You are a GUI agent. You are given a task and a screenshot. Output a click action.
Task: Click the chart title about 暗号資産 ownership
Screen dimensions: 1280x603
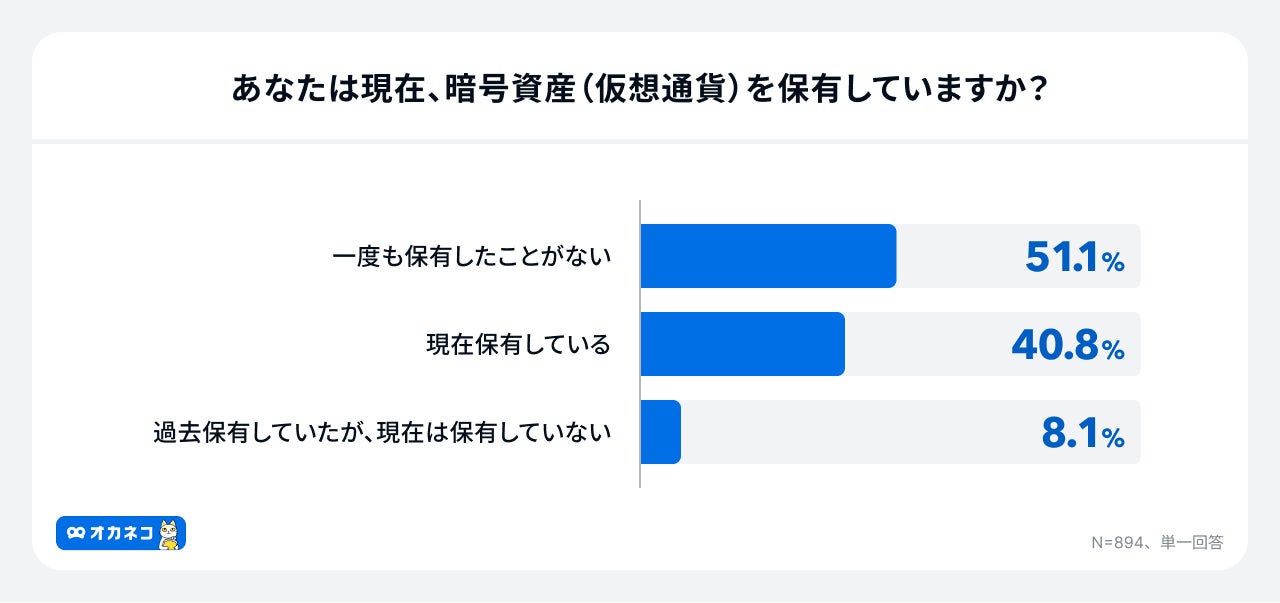point(639,90)
